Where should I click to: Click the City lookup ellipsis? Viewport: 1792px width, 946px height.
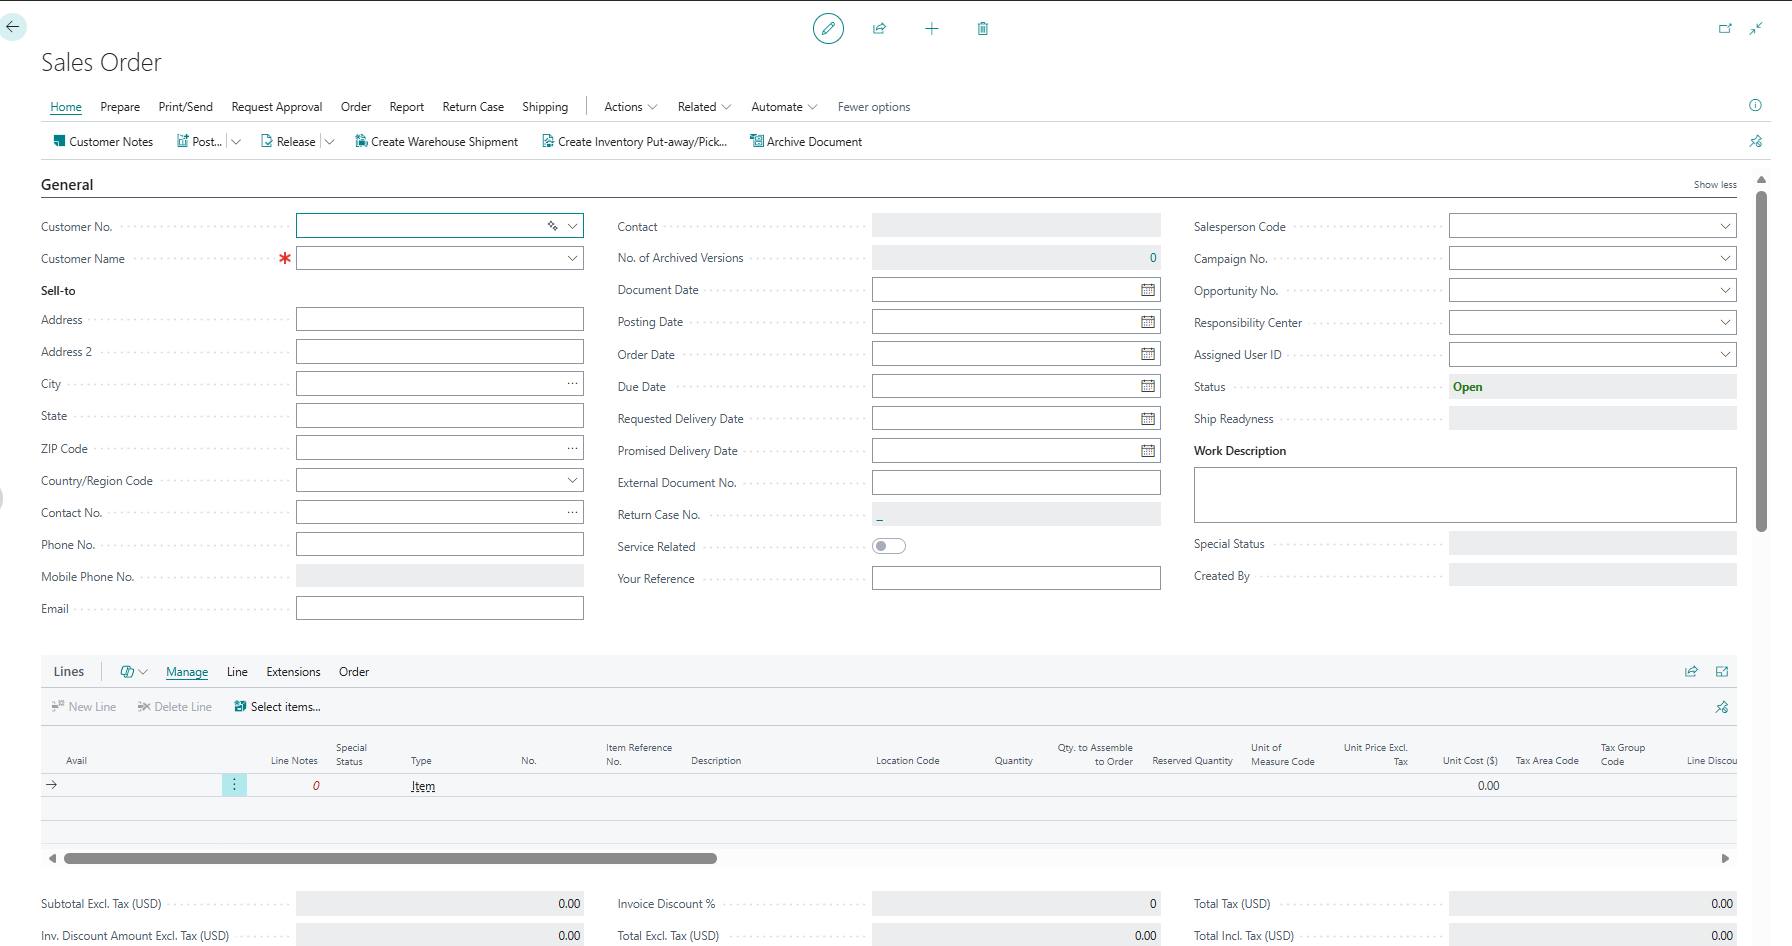click(x=572, y=384)
